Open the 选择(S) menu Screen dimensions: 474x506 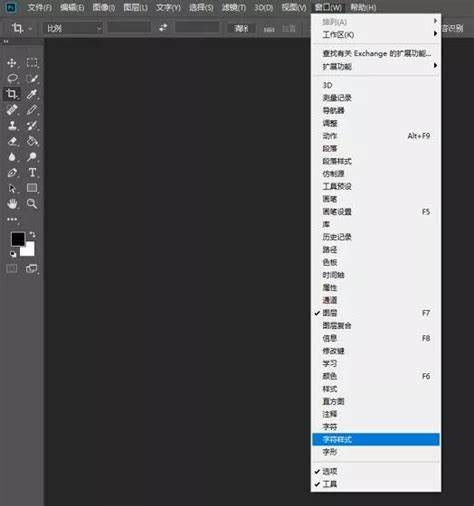[201, 7]
